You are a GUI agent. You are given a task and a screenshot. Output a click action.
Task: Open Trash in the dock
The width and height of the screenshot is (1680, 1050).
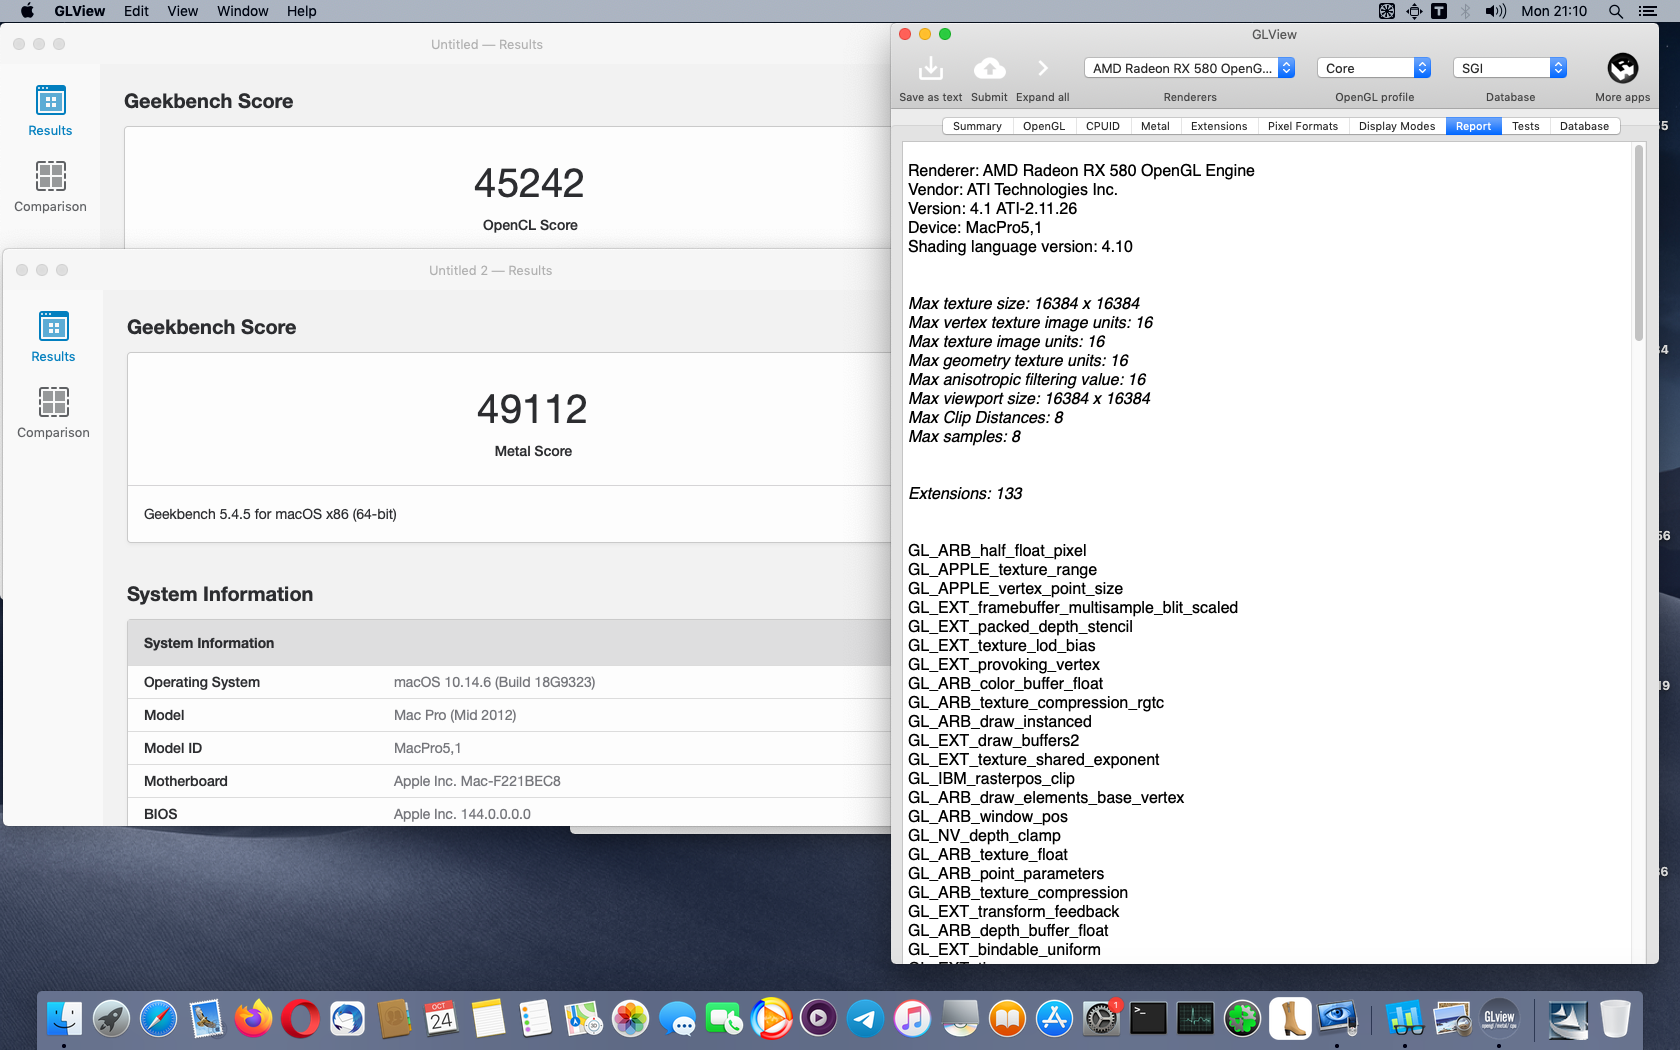coord(1614,1019)
